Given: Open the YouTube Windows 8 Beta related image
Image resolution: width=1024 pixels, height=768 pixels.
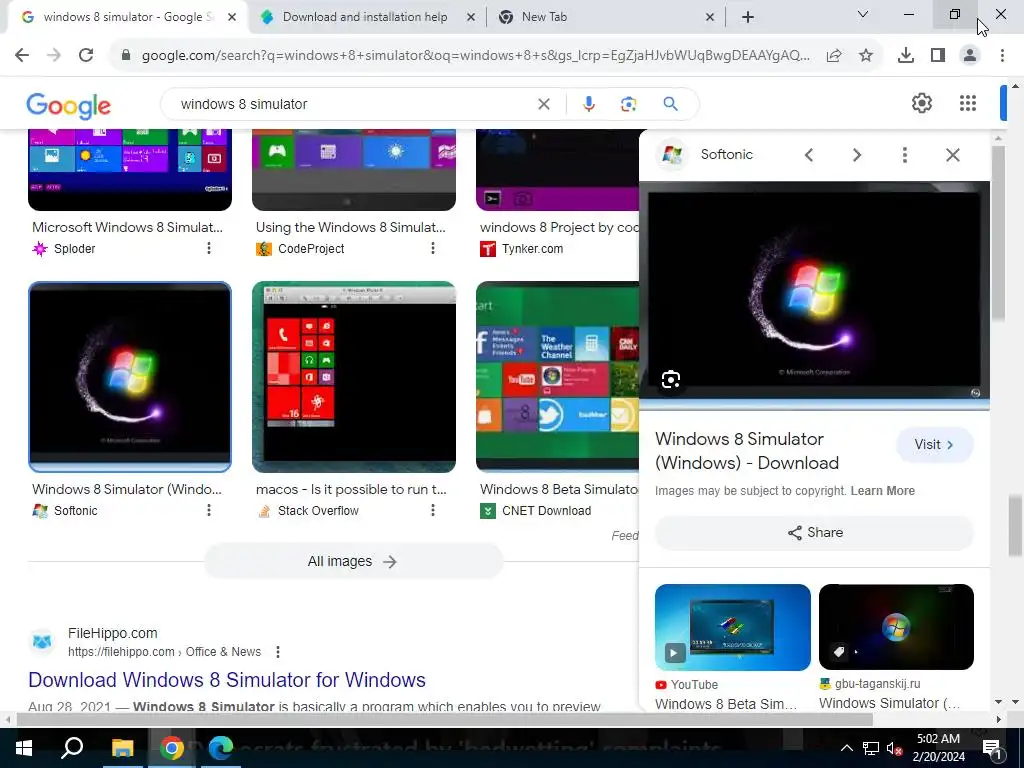Looking at the screenshot, I should pos(733,628).
